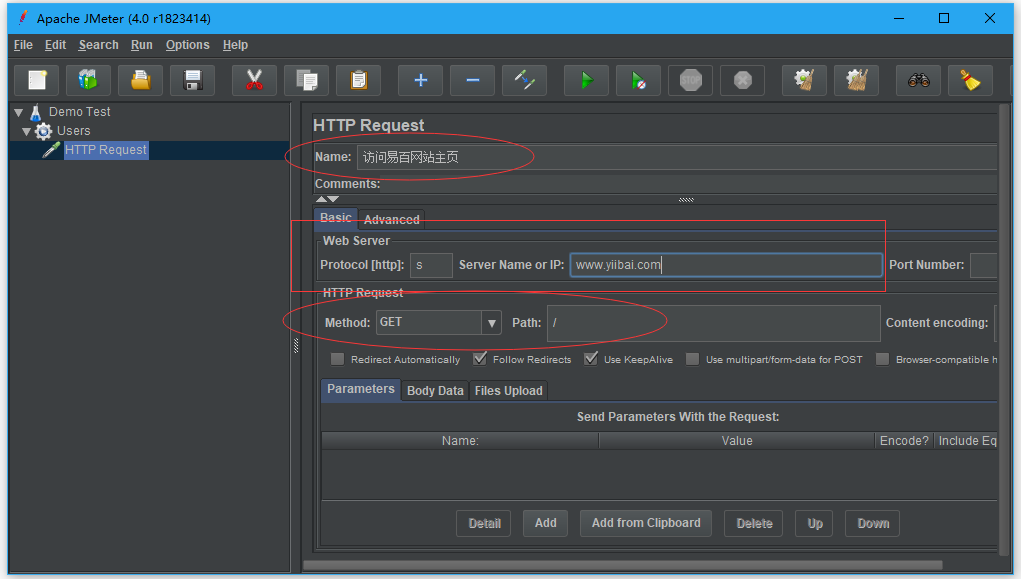The width and height of the screenshot is (1021, 579).
Task: Click the Paste clipboard icon
Action: tap(358, 80)
